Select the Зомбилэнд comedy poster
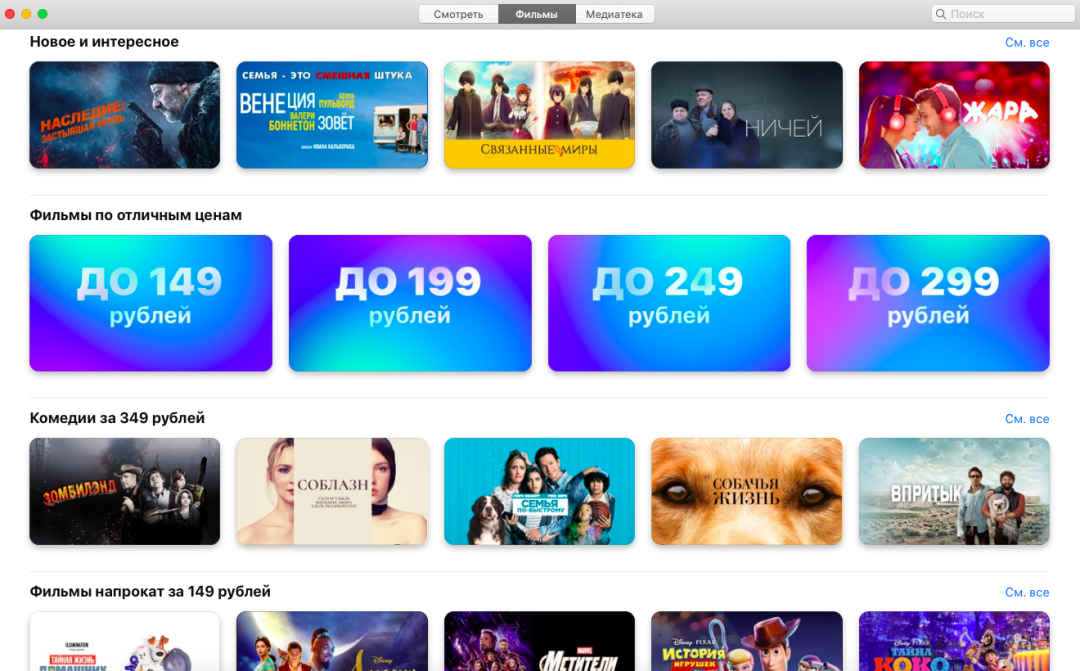The image size is (1080, 671). tap(125, 491)
